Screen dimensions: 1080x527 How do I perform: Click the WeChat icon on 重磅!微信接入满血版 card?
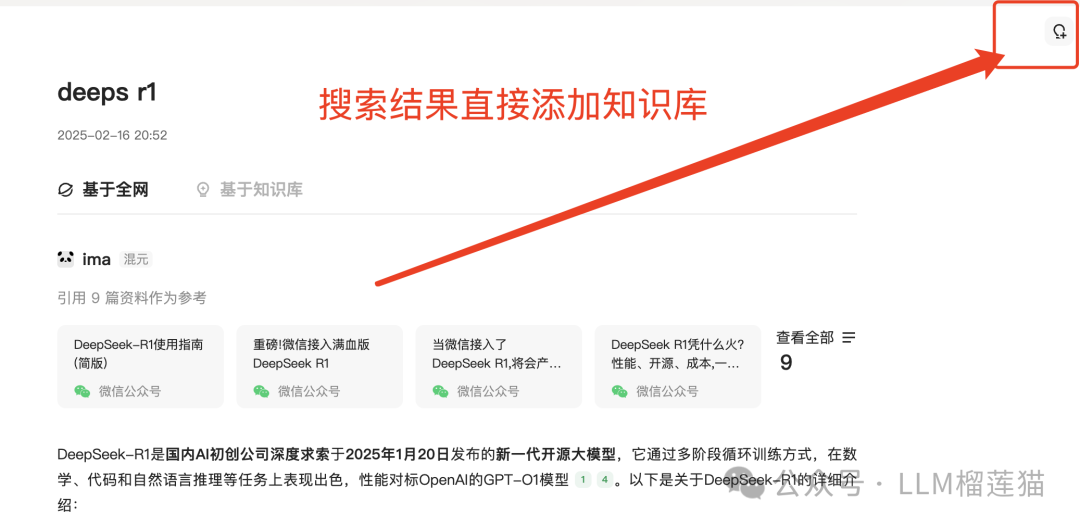[x=261, y=391]
